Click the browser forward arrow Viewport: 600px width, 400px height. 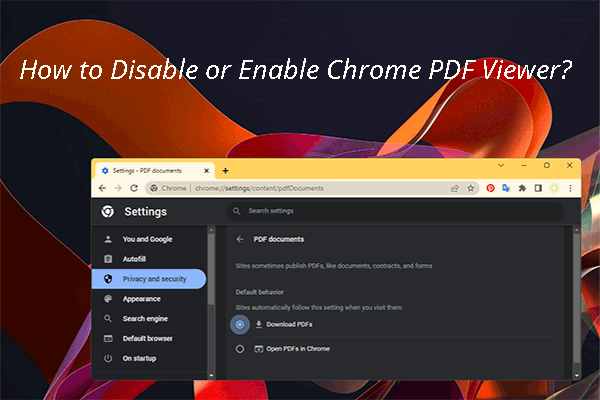pos(118,188)
